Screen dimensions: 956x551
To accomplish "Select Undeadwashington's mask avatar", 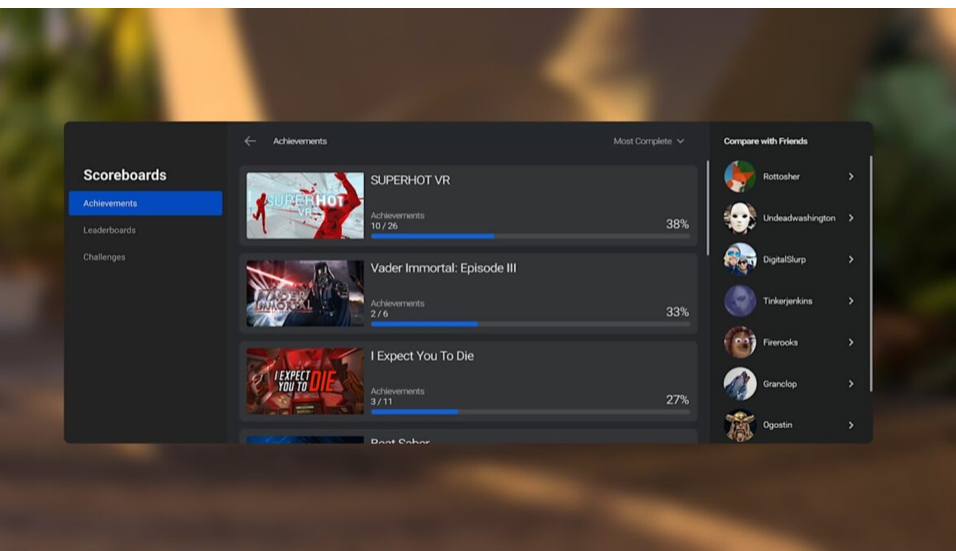I will (x=740, y=218).
